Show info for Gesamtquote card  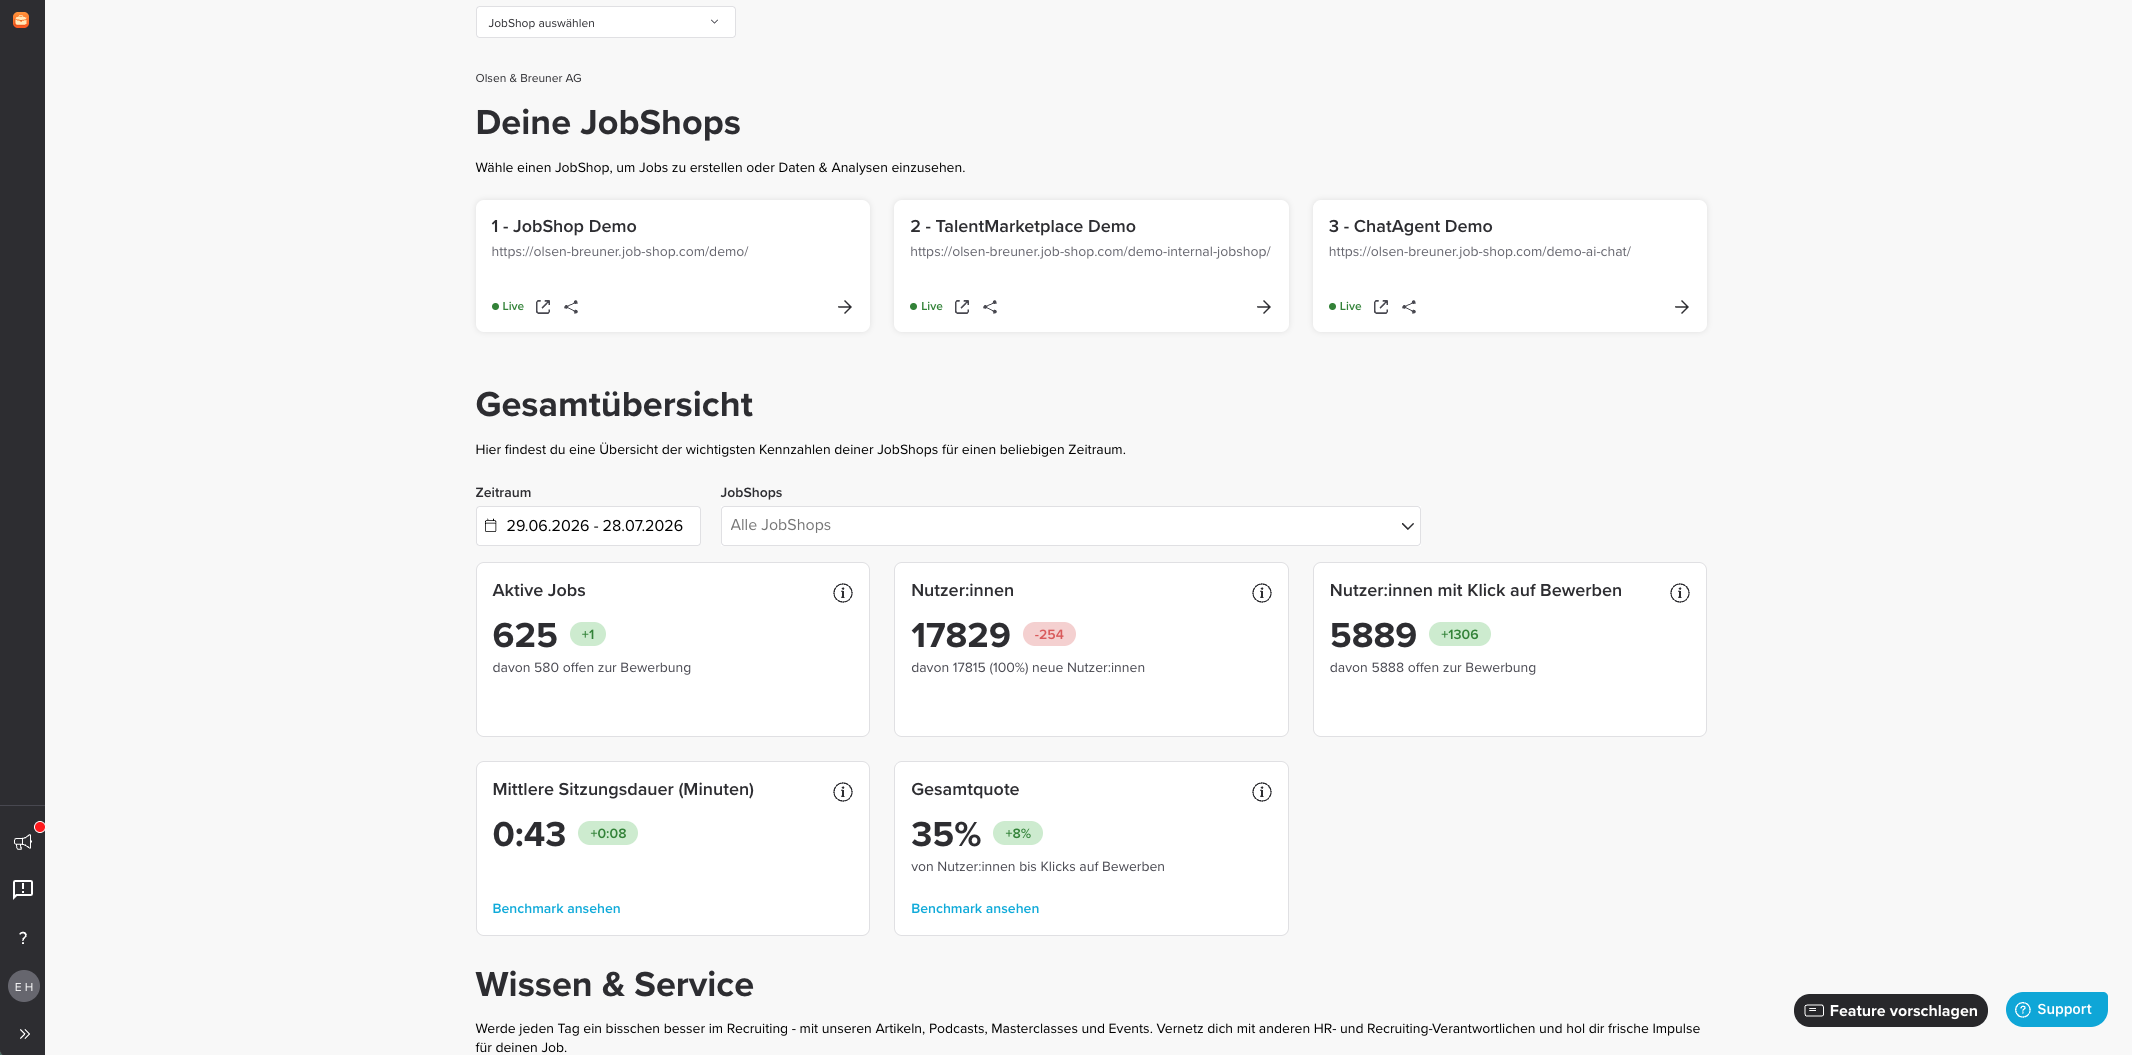(1262, 792)
